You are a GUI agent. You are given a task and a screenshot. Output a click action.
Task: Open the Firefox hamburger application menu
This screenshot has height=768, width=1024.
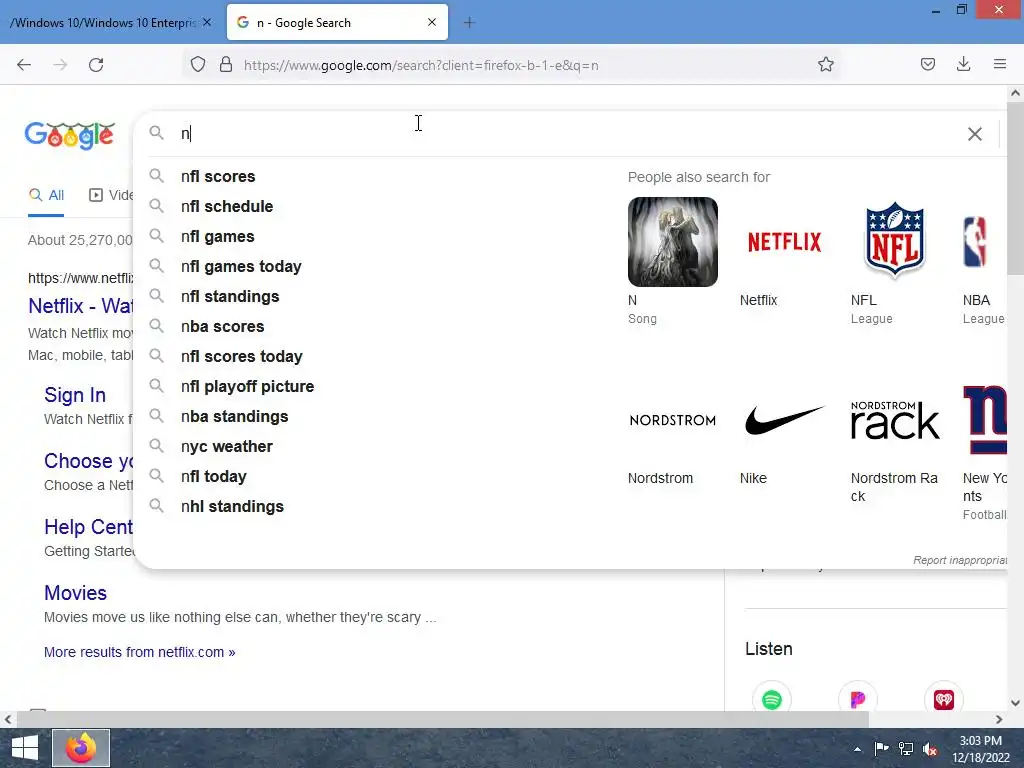click(x=1000, y=64)
